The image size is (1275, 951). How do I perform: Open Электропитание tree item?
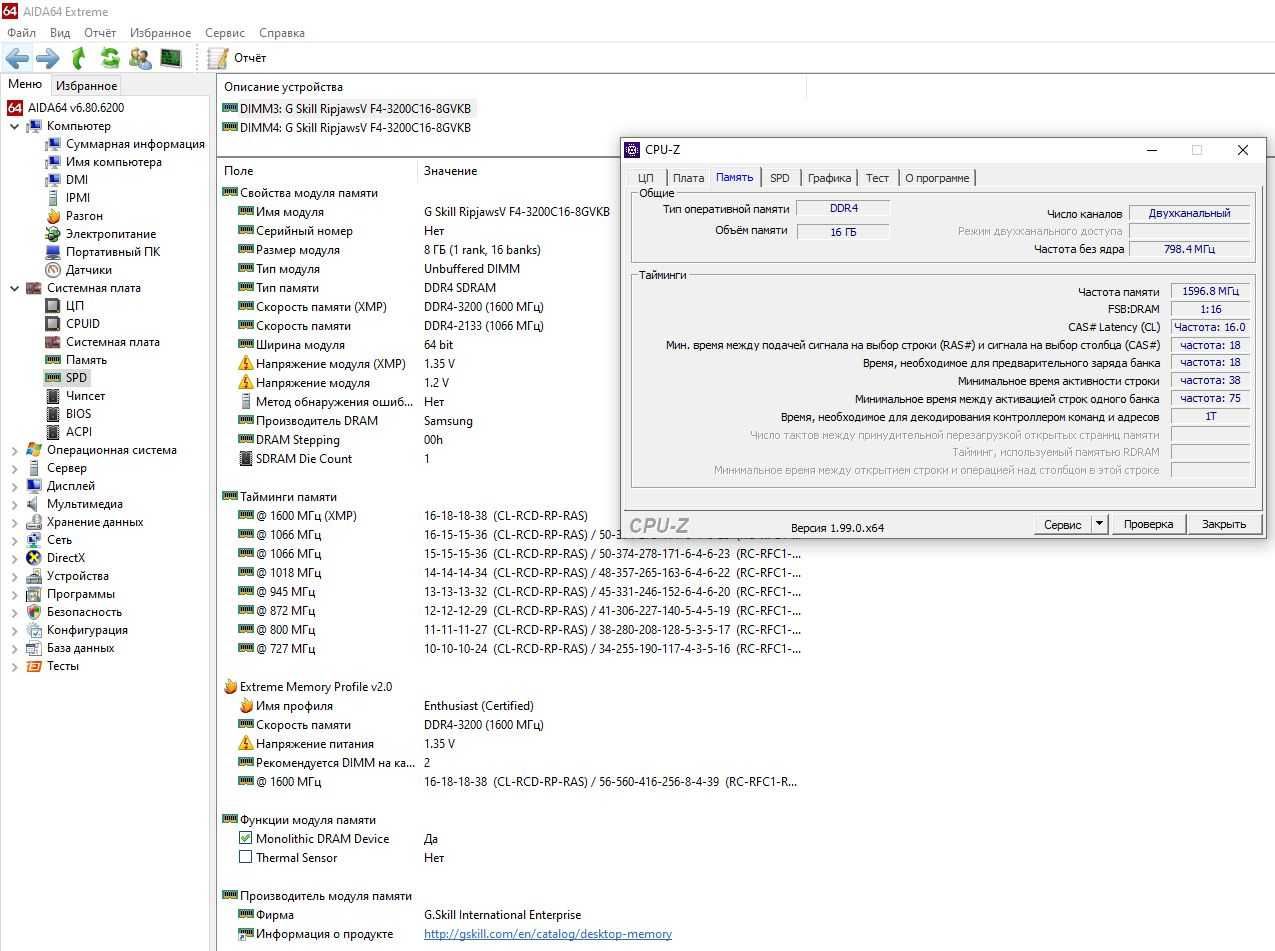(x=111, y=234)
